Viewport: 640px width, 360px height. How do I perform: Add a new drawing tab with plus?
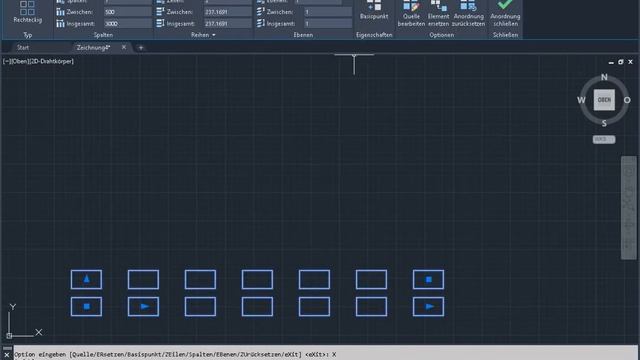coord(141,48)
